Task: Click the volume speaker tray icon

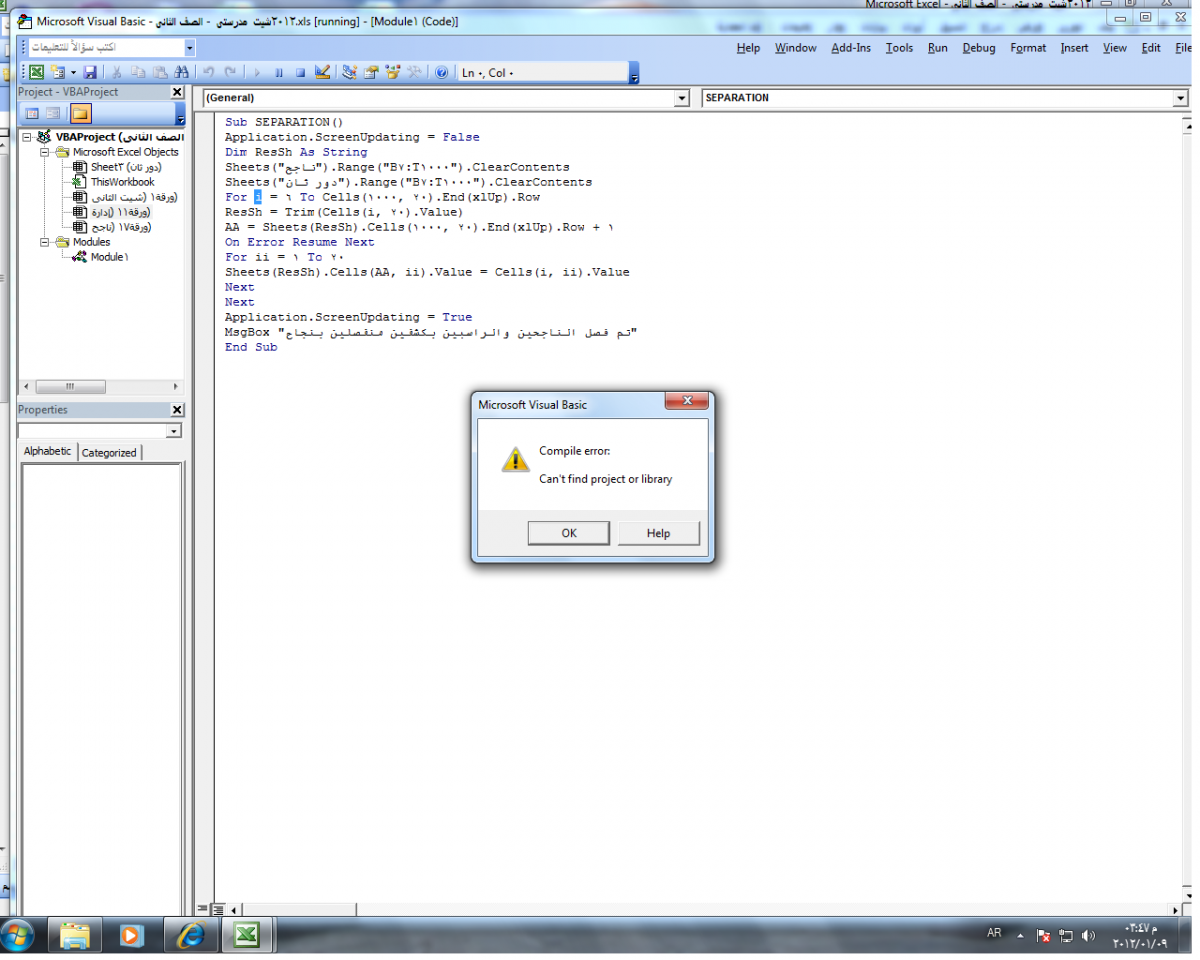Action: click(1089, 936)
